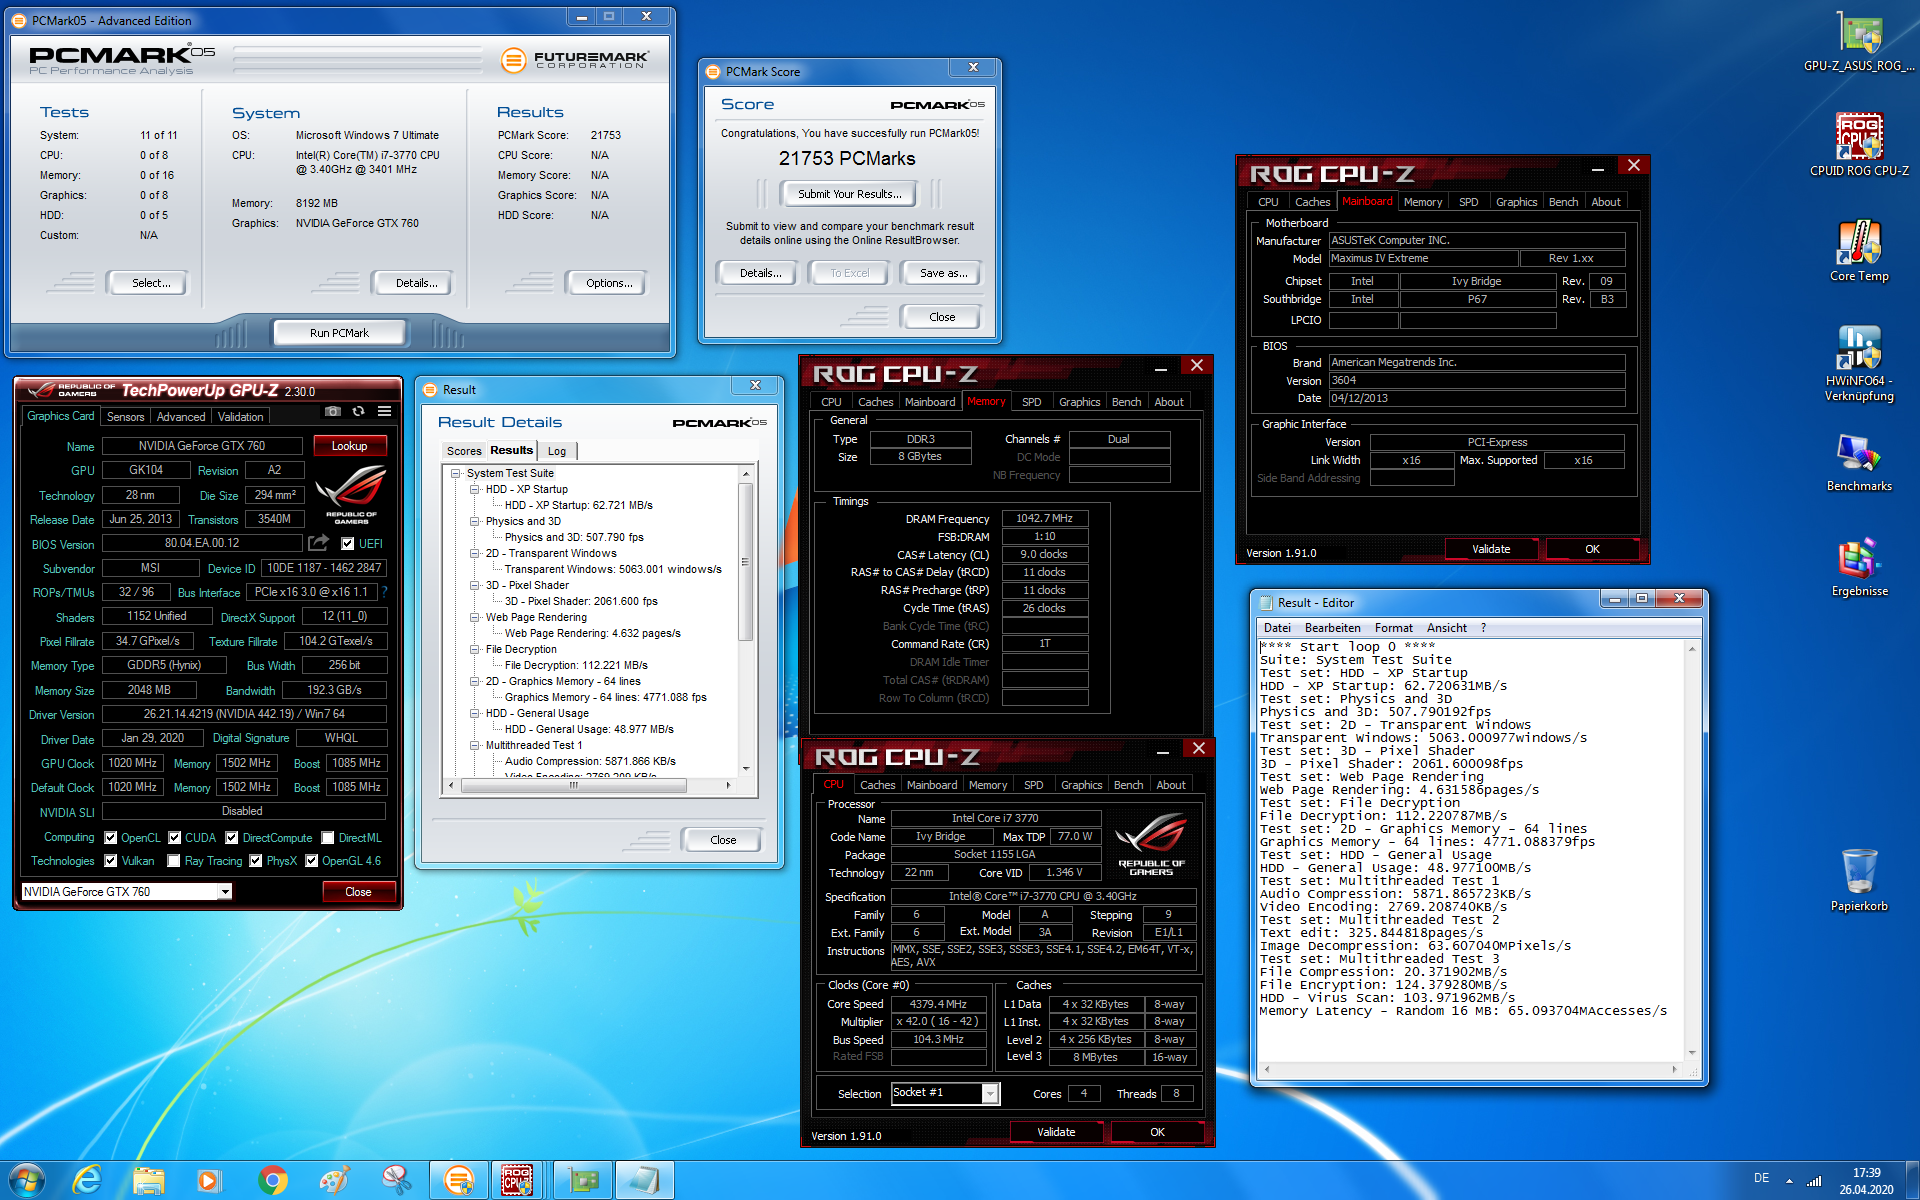Screen dimensions: 1920x1200
Task: Click Save as button in PCMark Score
Action: [x=943, y=273]
